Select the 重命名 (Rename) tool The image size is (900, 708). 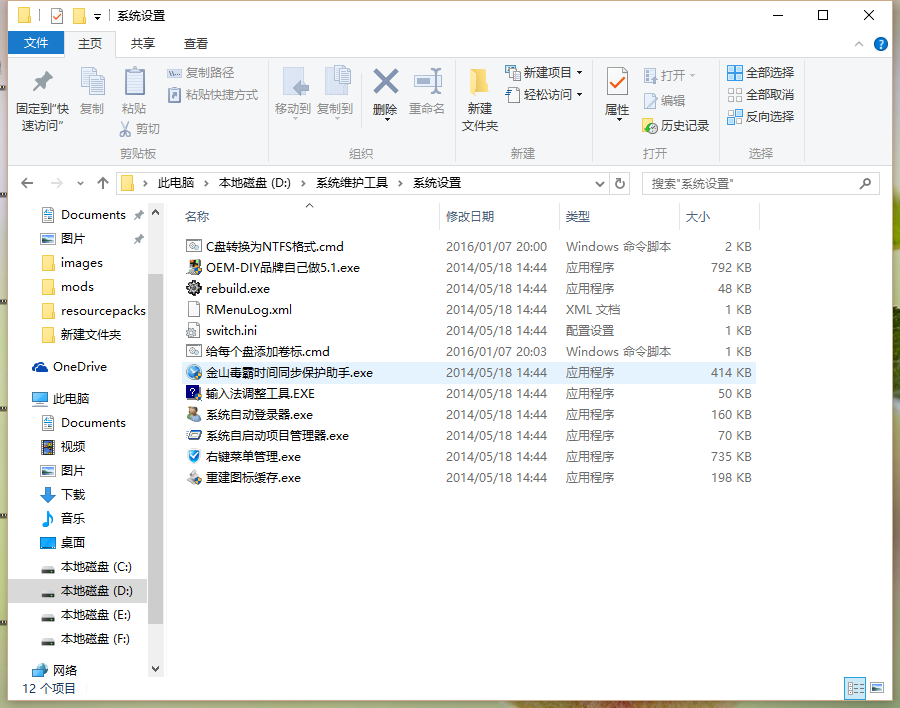pos(429,90)
